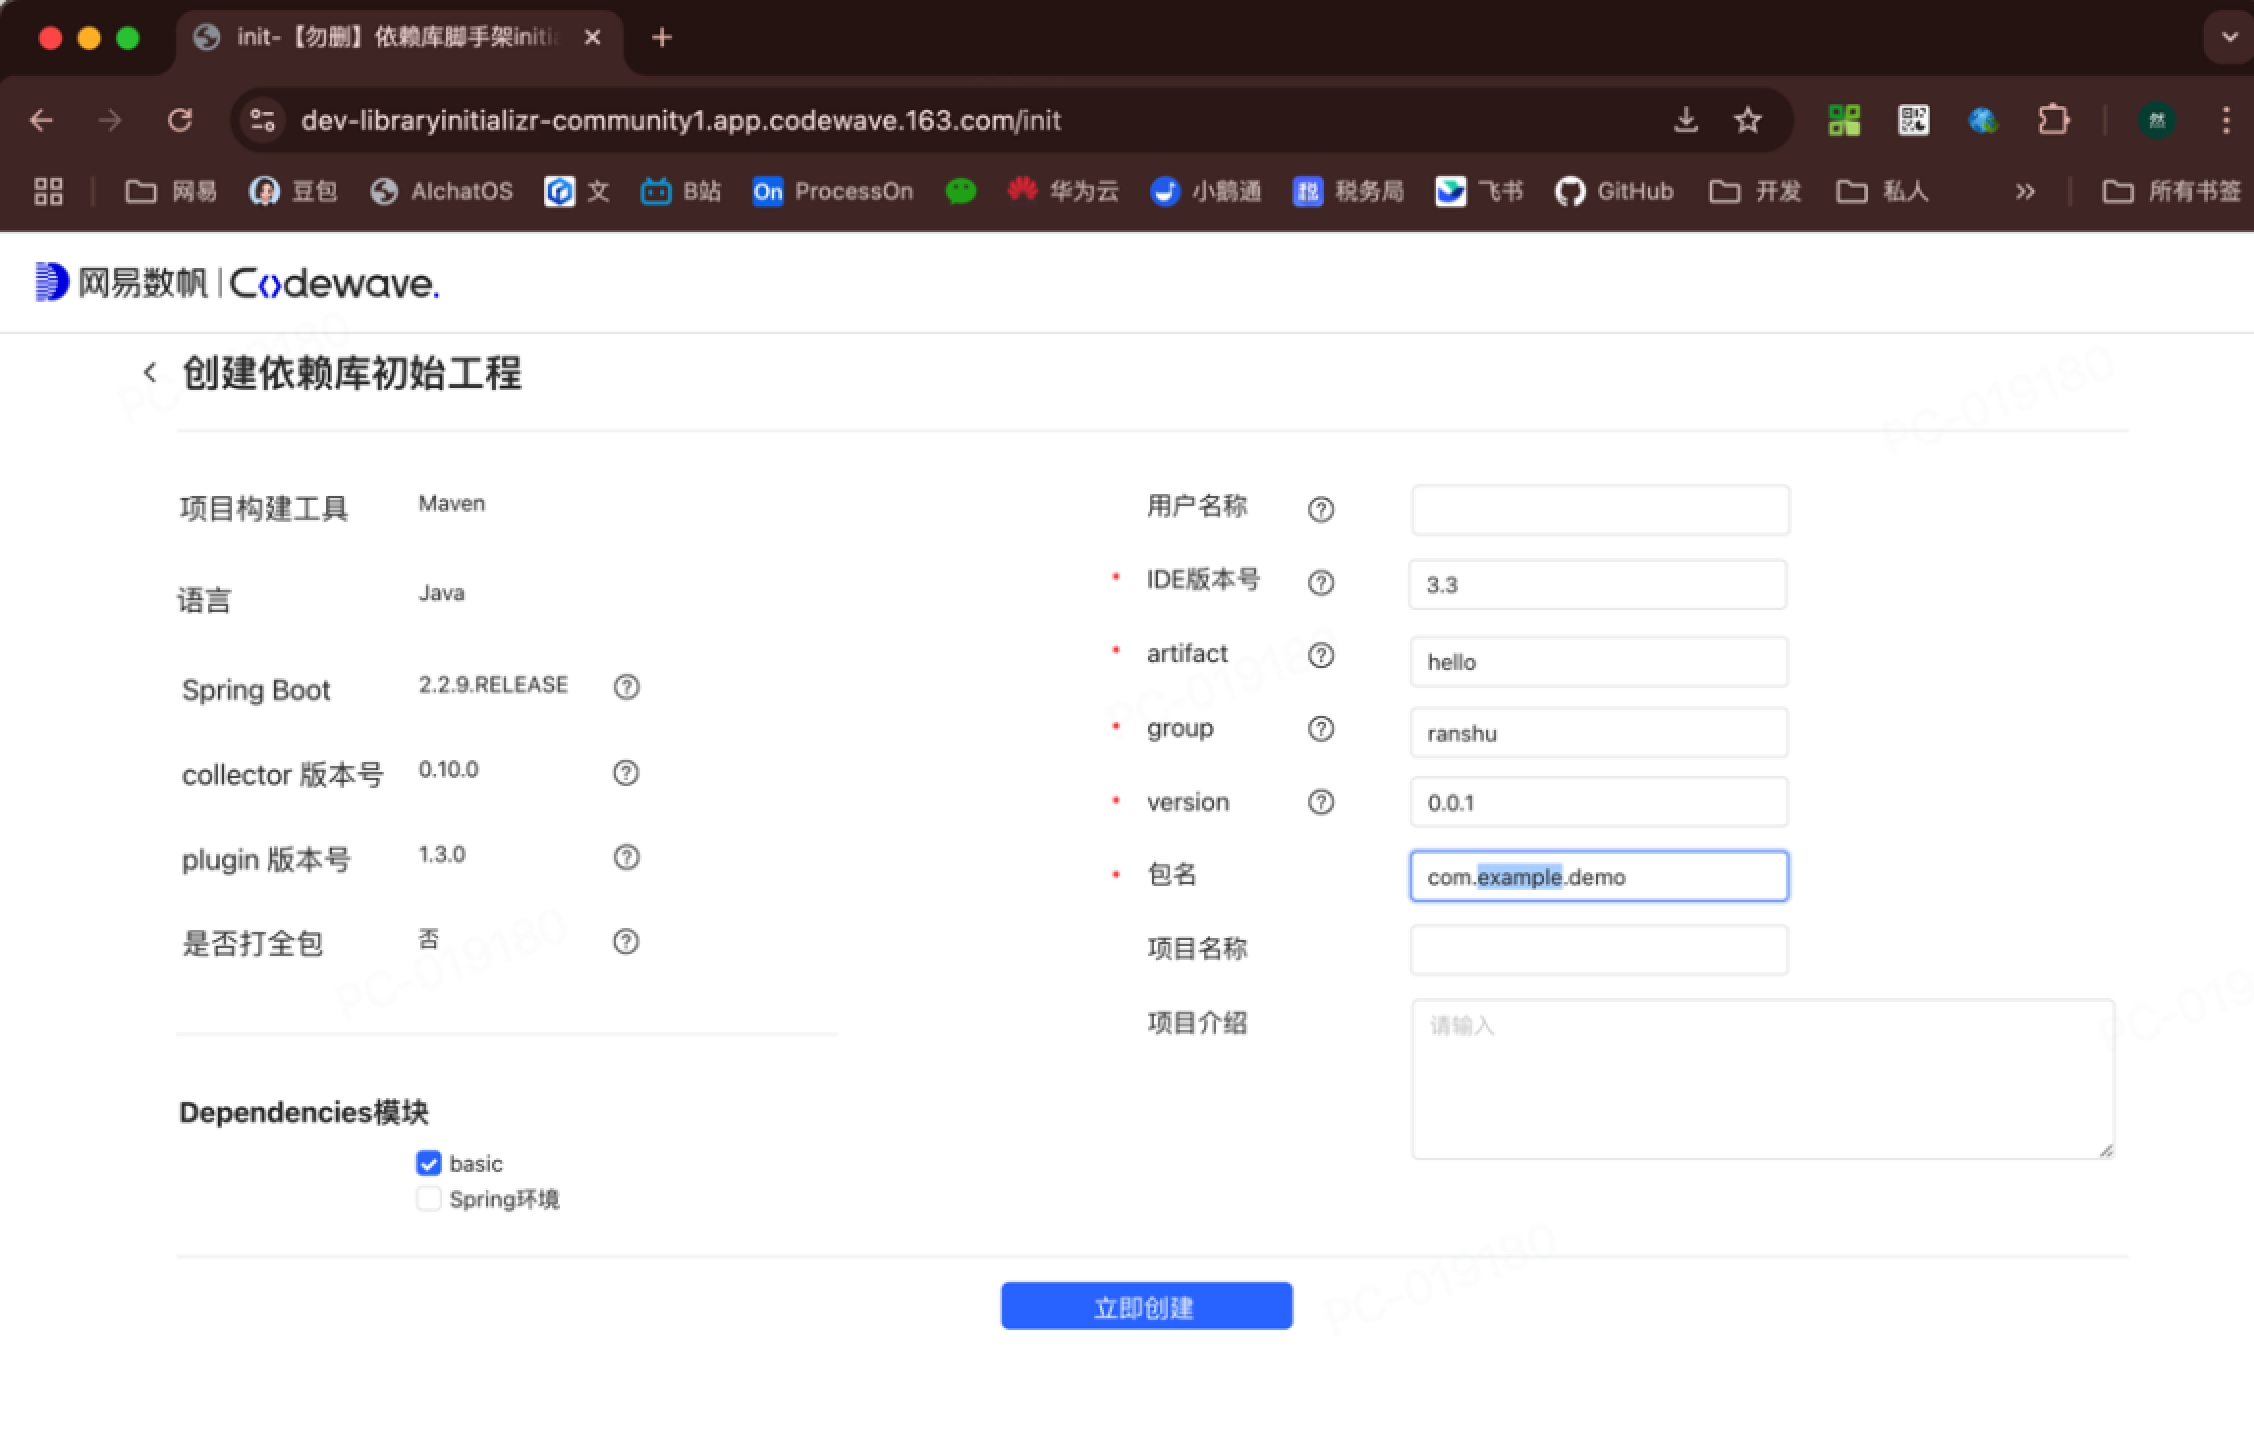The image size is (2254, 1440).
Task: Click the 项目名称 input field
Action: (1598, 949)
